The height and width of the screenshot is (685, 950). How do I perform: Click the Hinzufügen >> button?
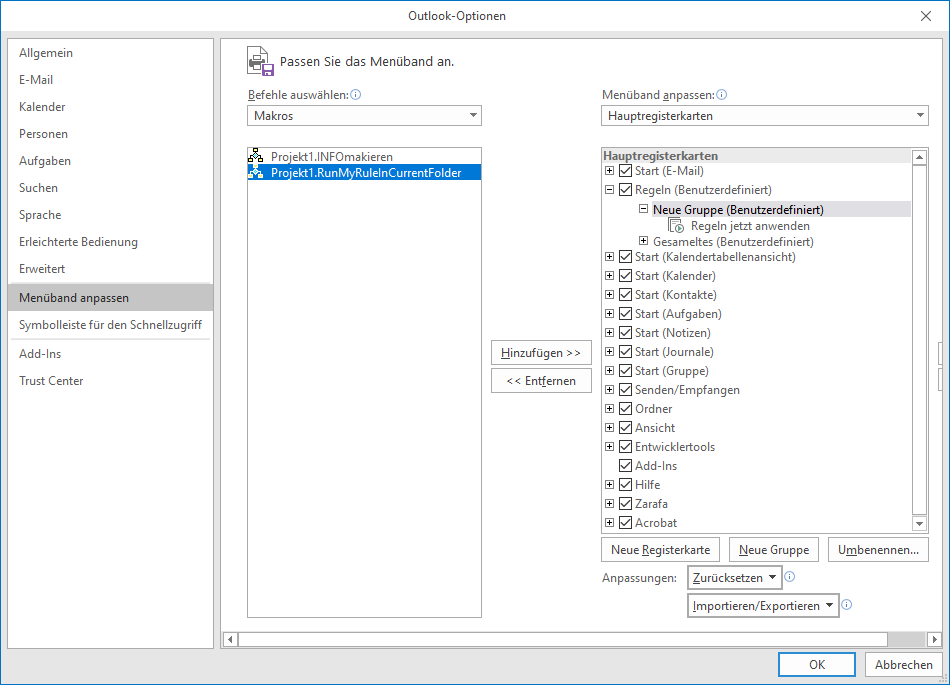tap(541, 353)
